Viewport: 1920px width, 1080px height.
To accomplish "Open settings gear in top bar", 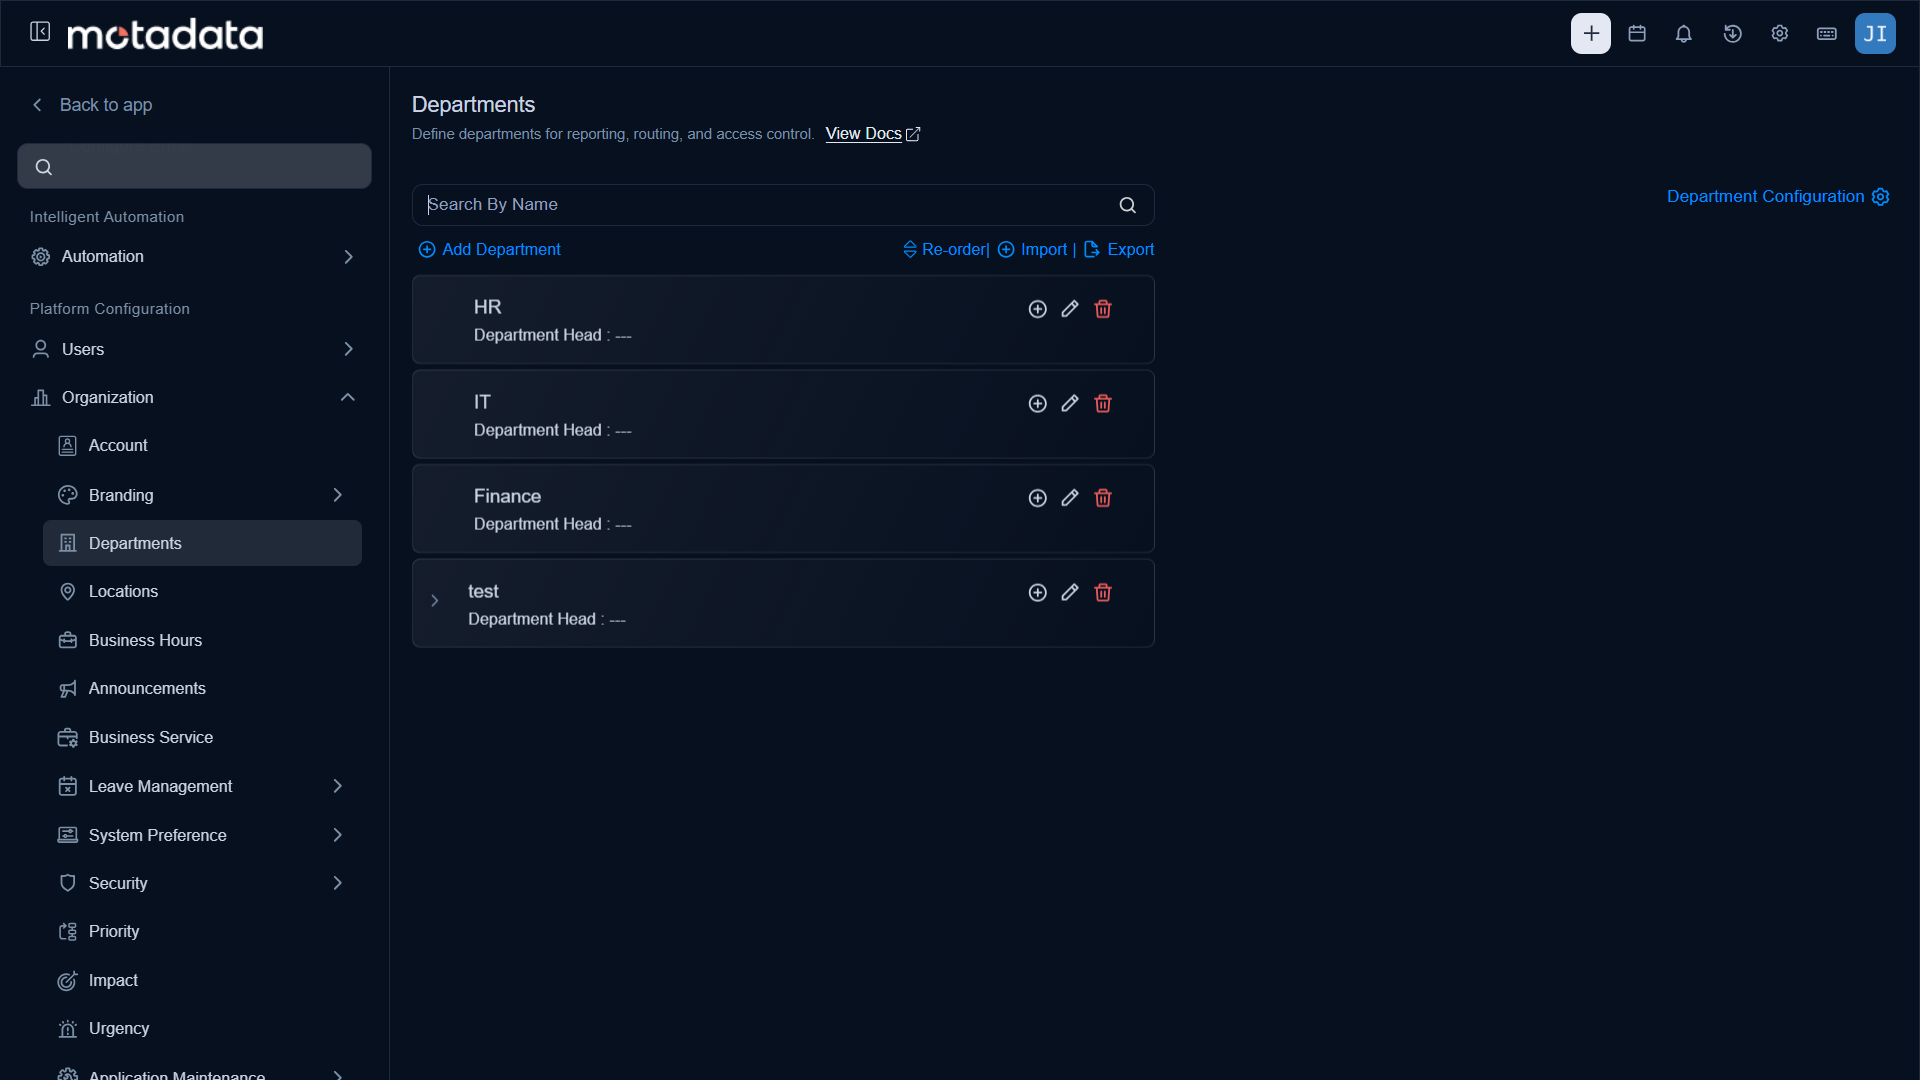I will 1779,33.
